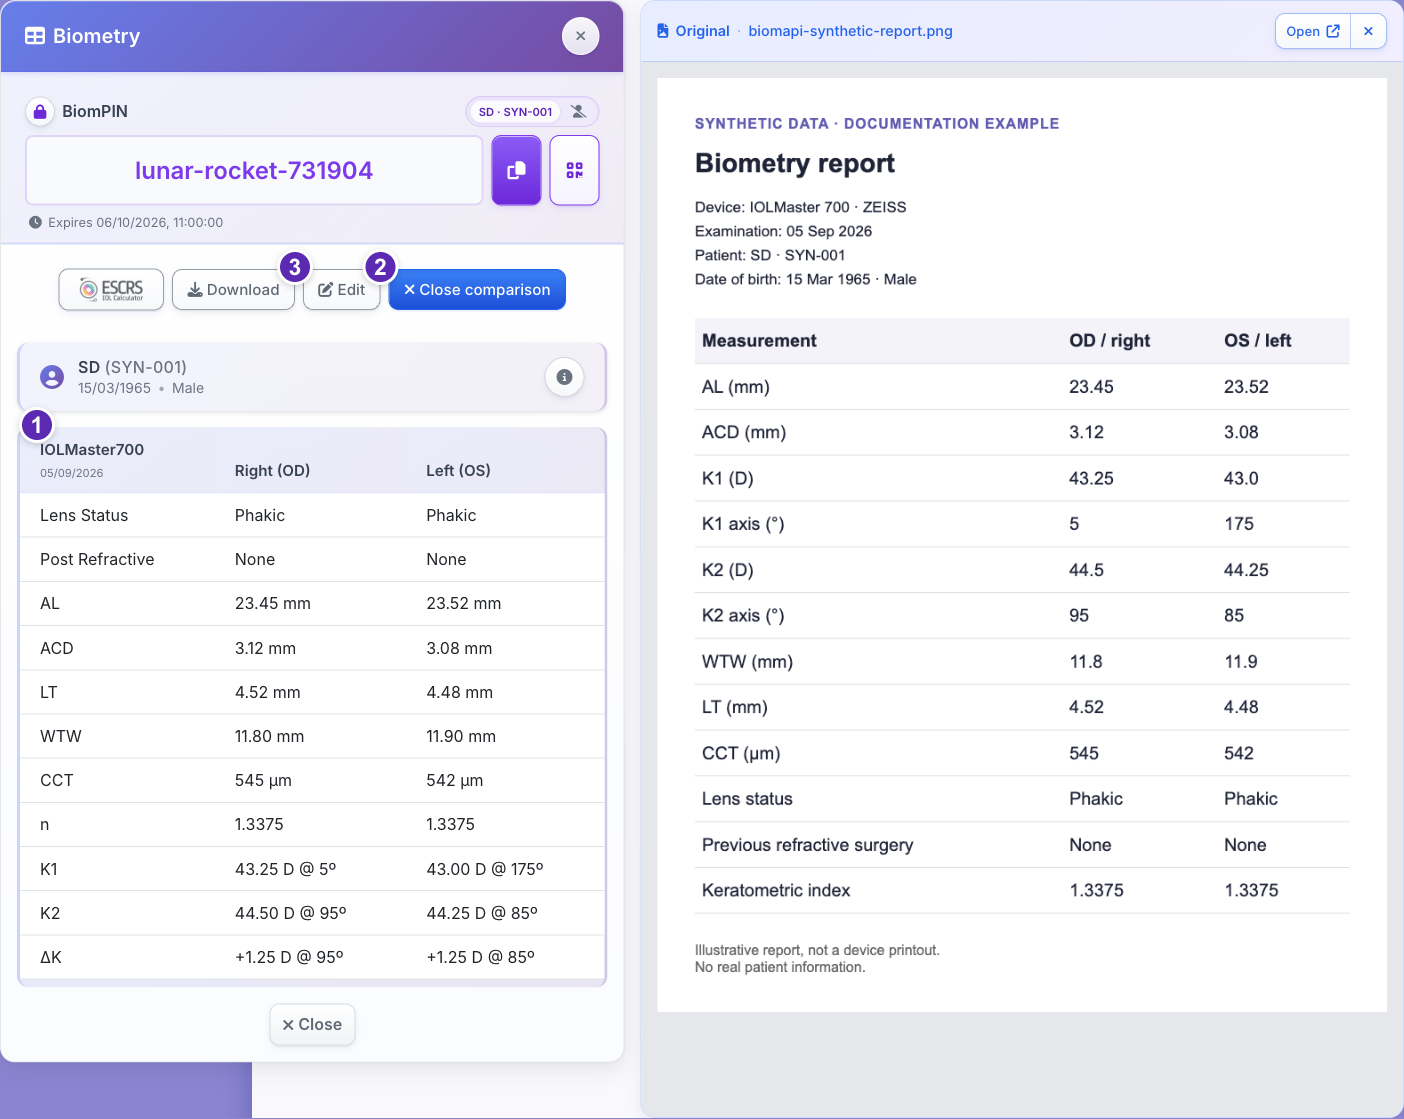Click the Original label in preview header
This screenshot has height=1119, width=1404.
702,31
